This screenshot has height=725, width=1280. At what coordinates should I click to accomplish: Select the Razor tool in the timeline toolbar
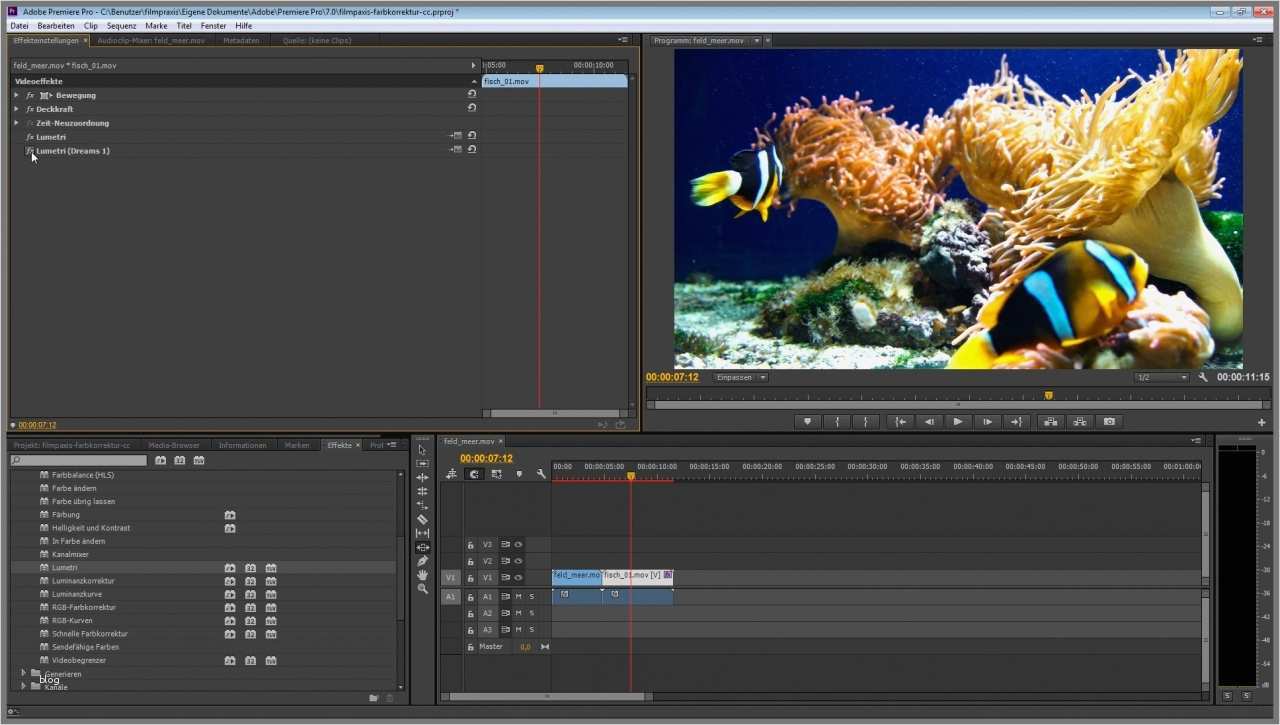click(x=423, y=520)
